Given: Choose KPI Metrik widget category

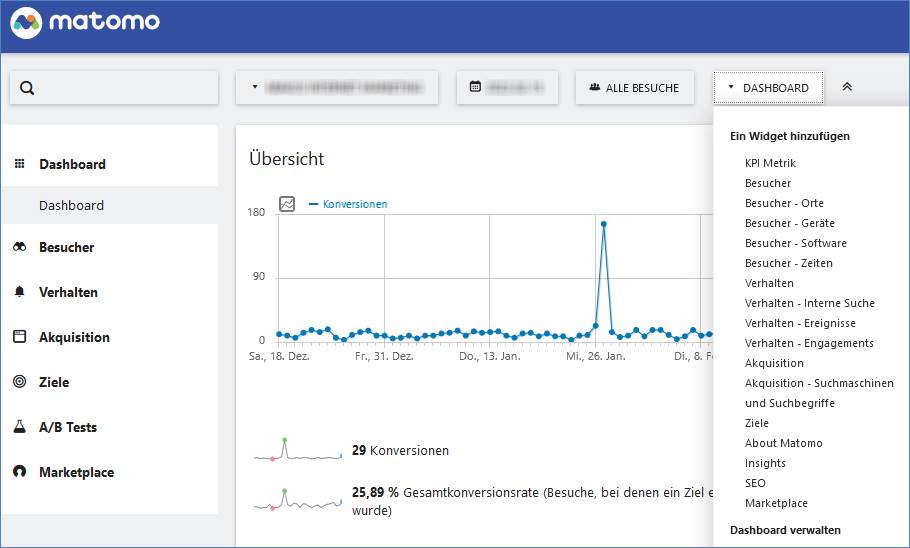Looking at the screenshot, I should click(770, 163).
